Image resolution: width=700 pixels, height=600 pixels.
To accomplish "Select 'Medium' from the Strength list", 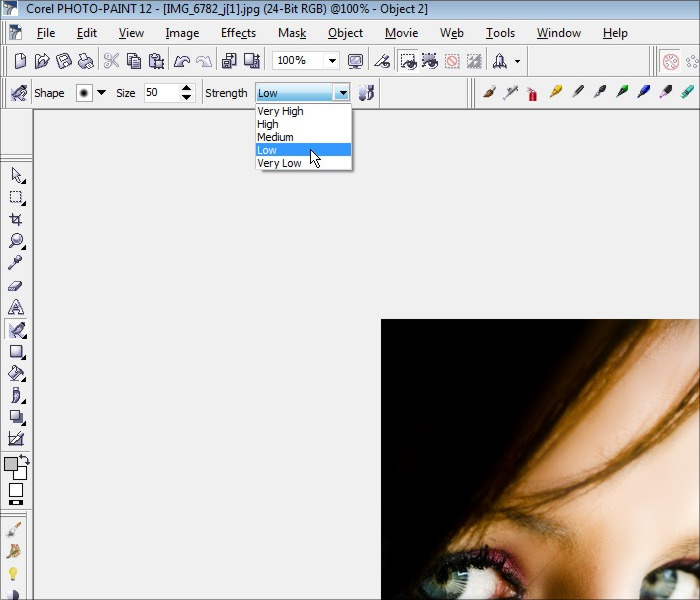I will click(x=275, y=137).
